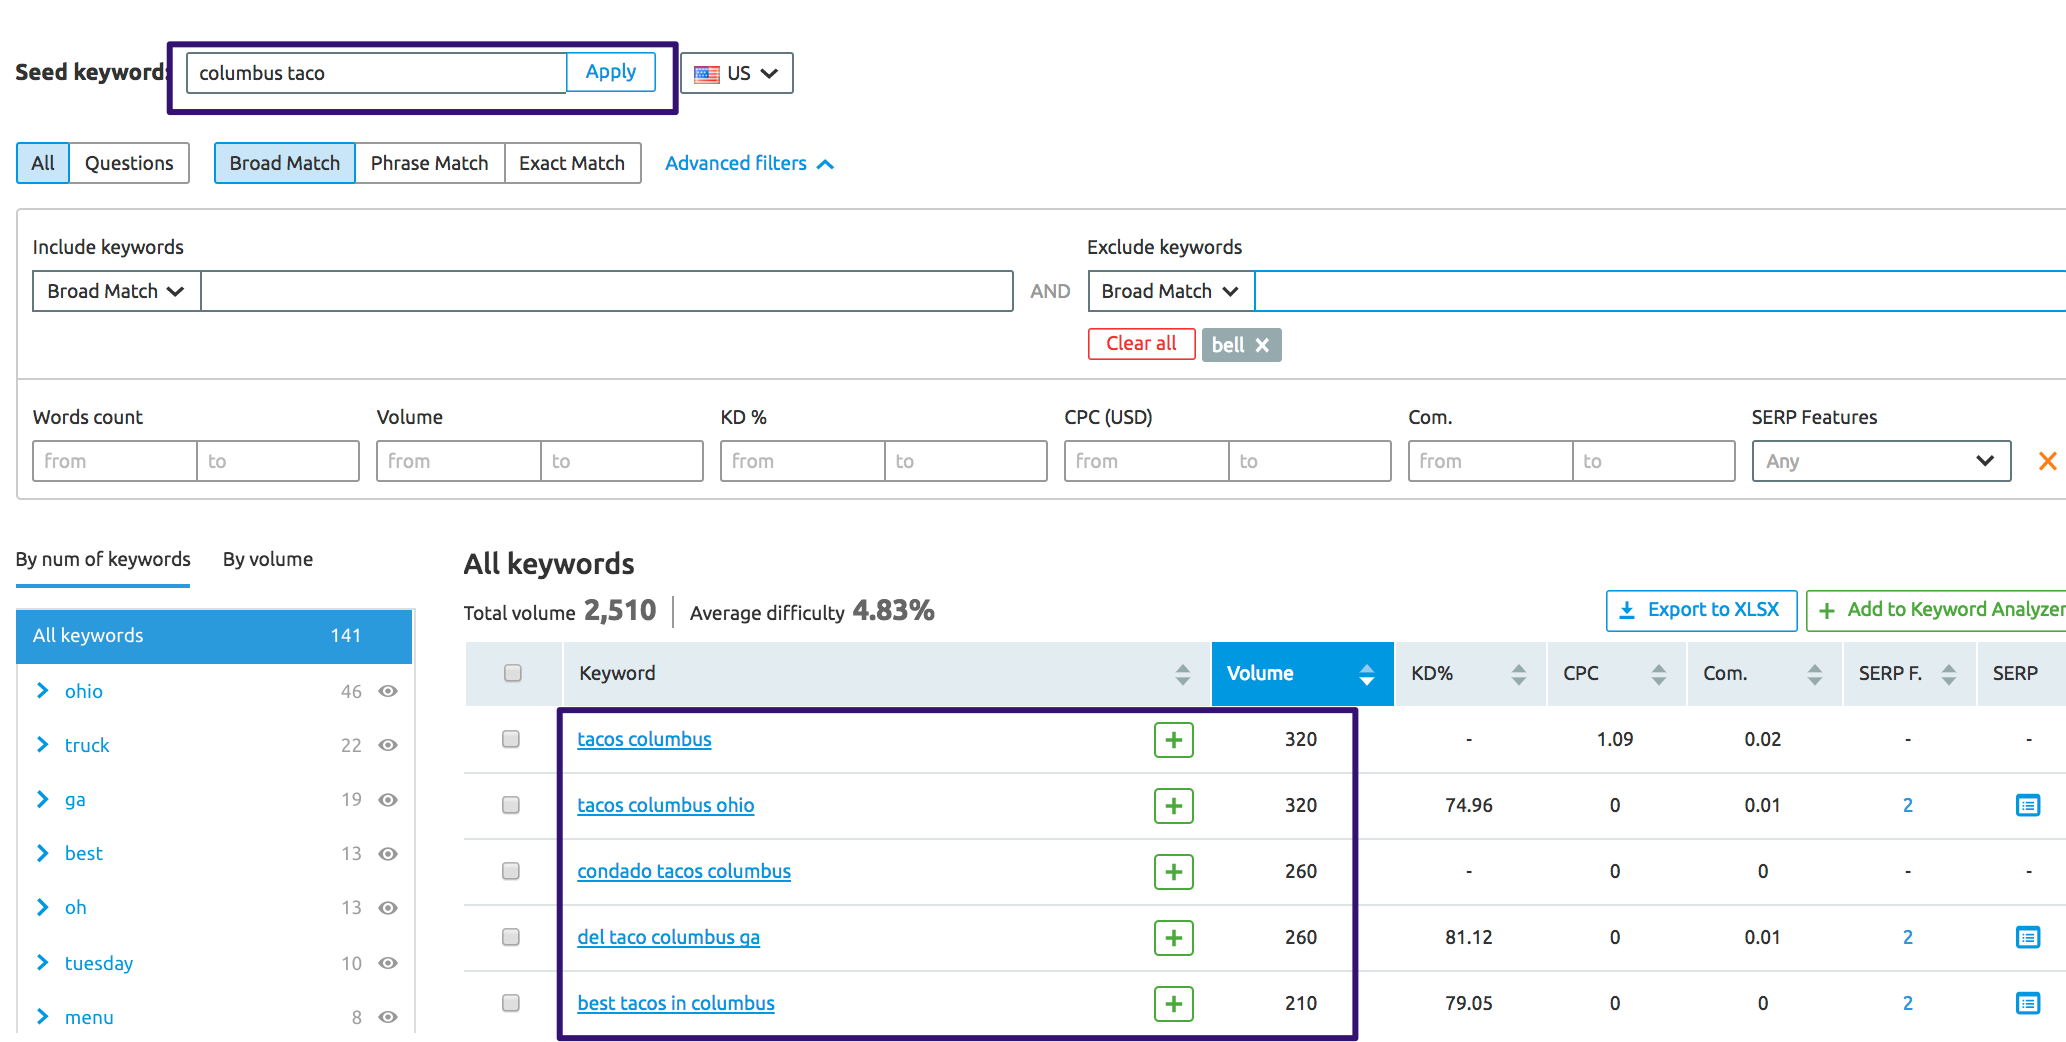Toggle visibility of 'menu' keyword group
The image size is (2066, 1042).
pyautogui.click(x=388, y=1017)
